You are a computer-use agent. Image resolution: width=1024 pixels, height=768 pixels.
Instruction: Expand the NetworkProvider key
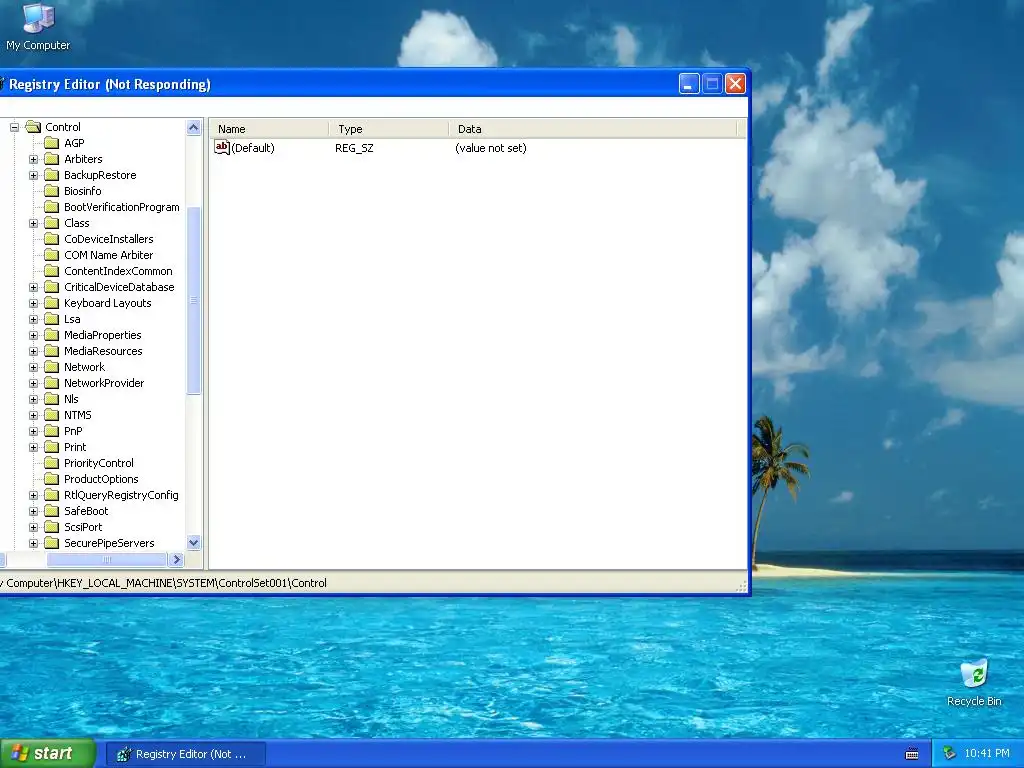33,383
